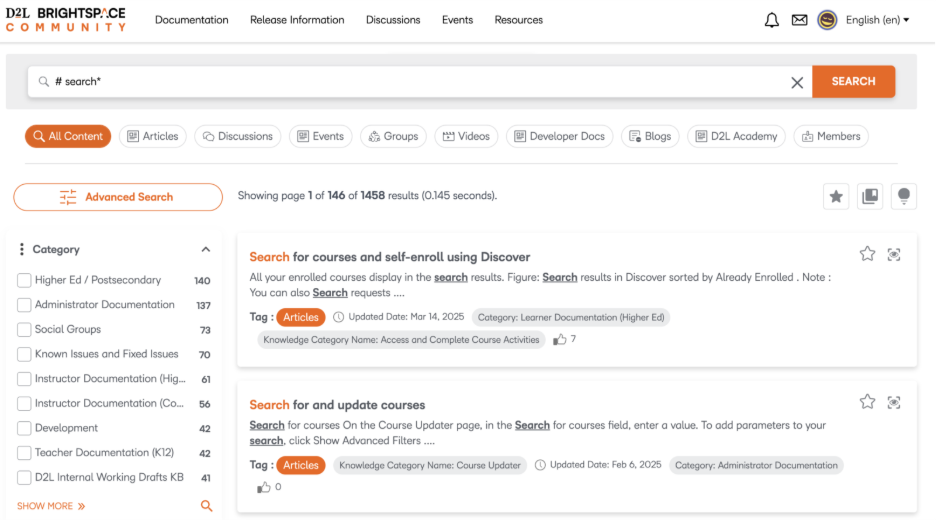
Task: Tick the Social Groups checkbox
Action: [24, 330]
